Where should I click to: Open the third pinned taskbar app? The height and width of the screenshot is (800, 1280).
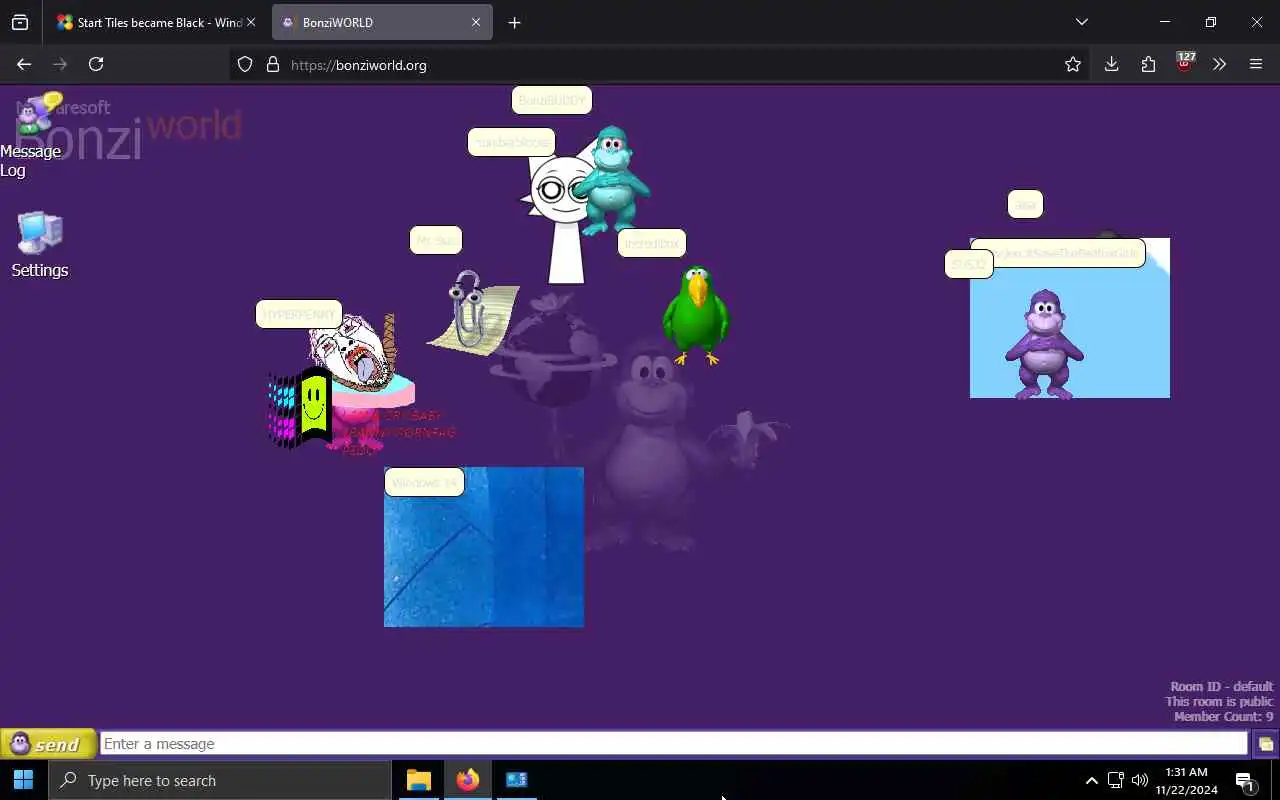pyautogui.click(x=516, y=780)
